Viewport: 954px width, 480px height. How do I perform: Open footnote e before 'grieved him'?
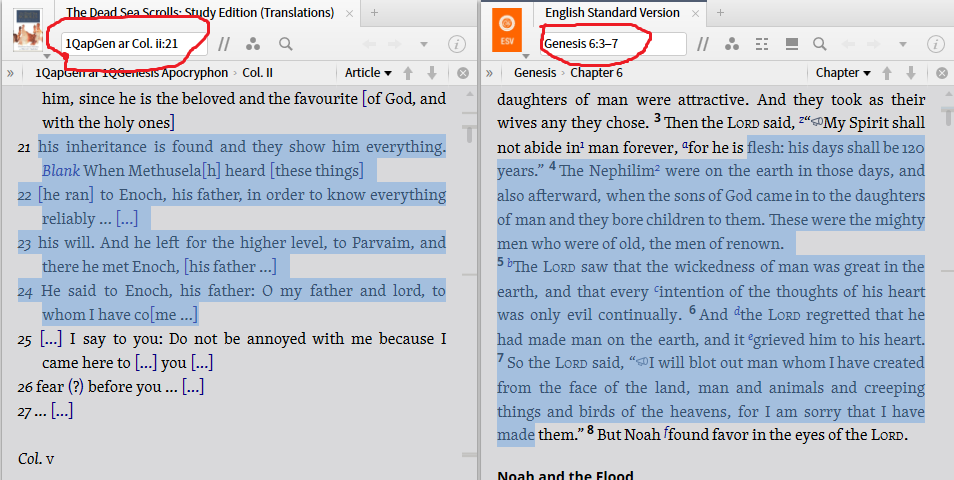[751, 338]
